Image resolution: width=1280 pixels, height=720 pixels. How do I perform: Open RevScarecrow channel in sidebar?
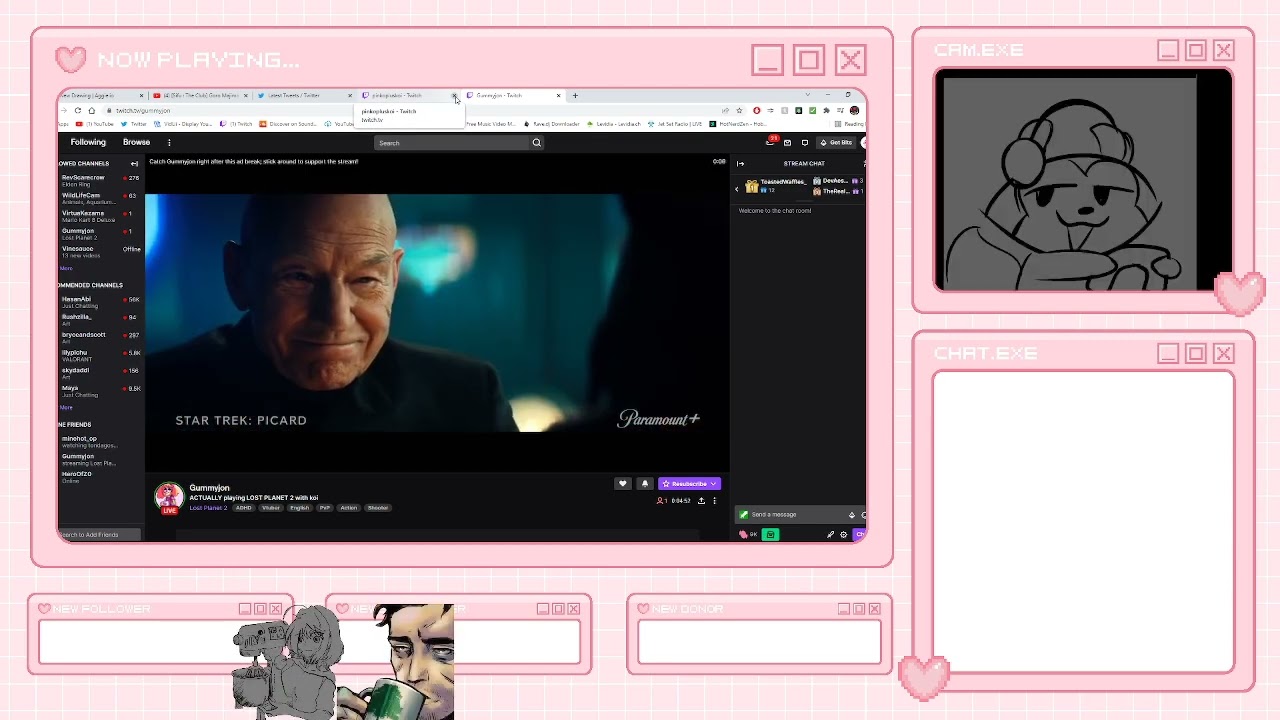coord(100,180)
